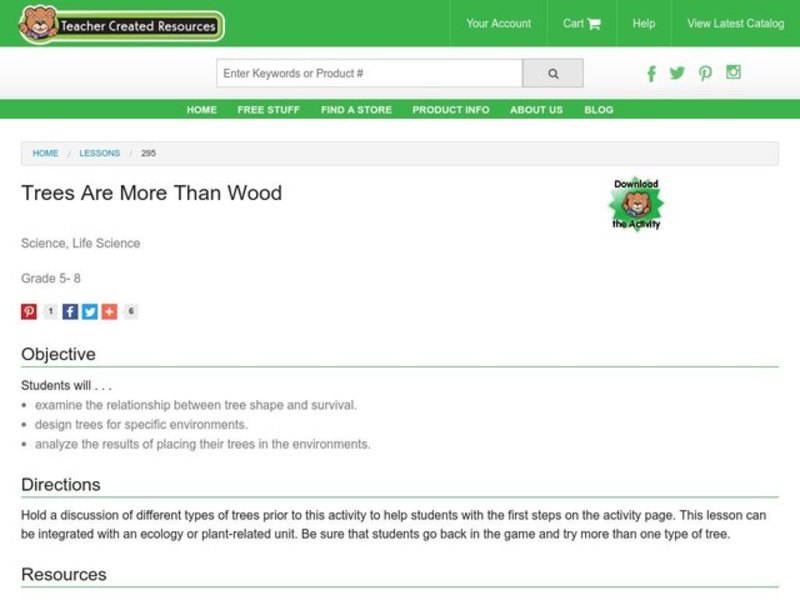Go to FIND A STORE

(x=356, y=110)
